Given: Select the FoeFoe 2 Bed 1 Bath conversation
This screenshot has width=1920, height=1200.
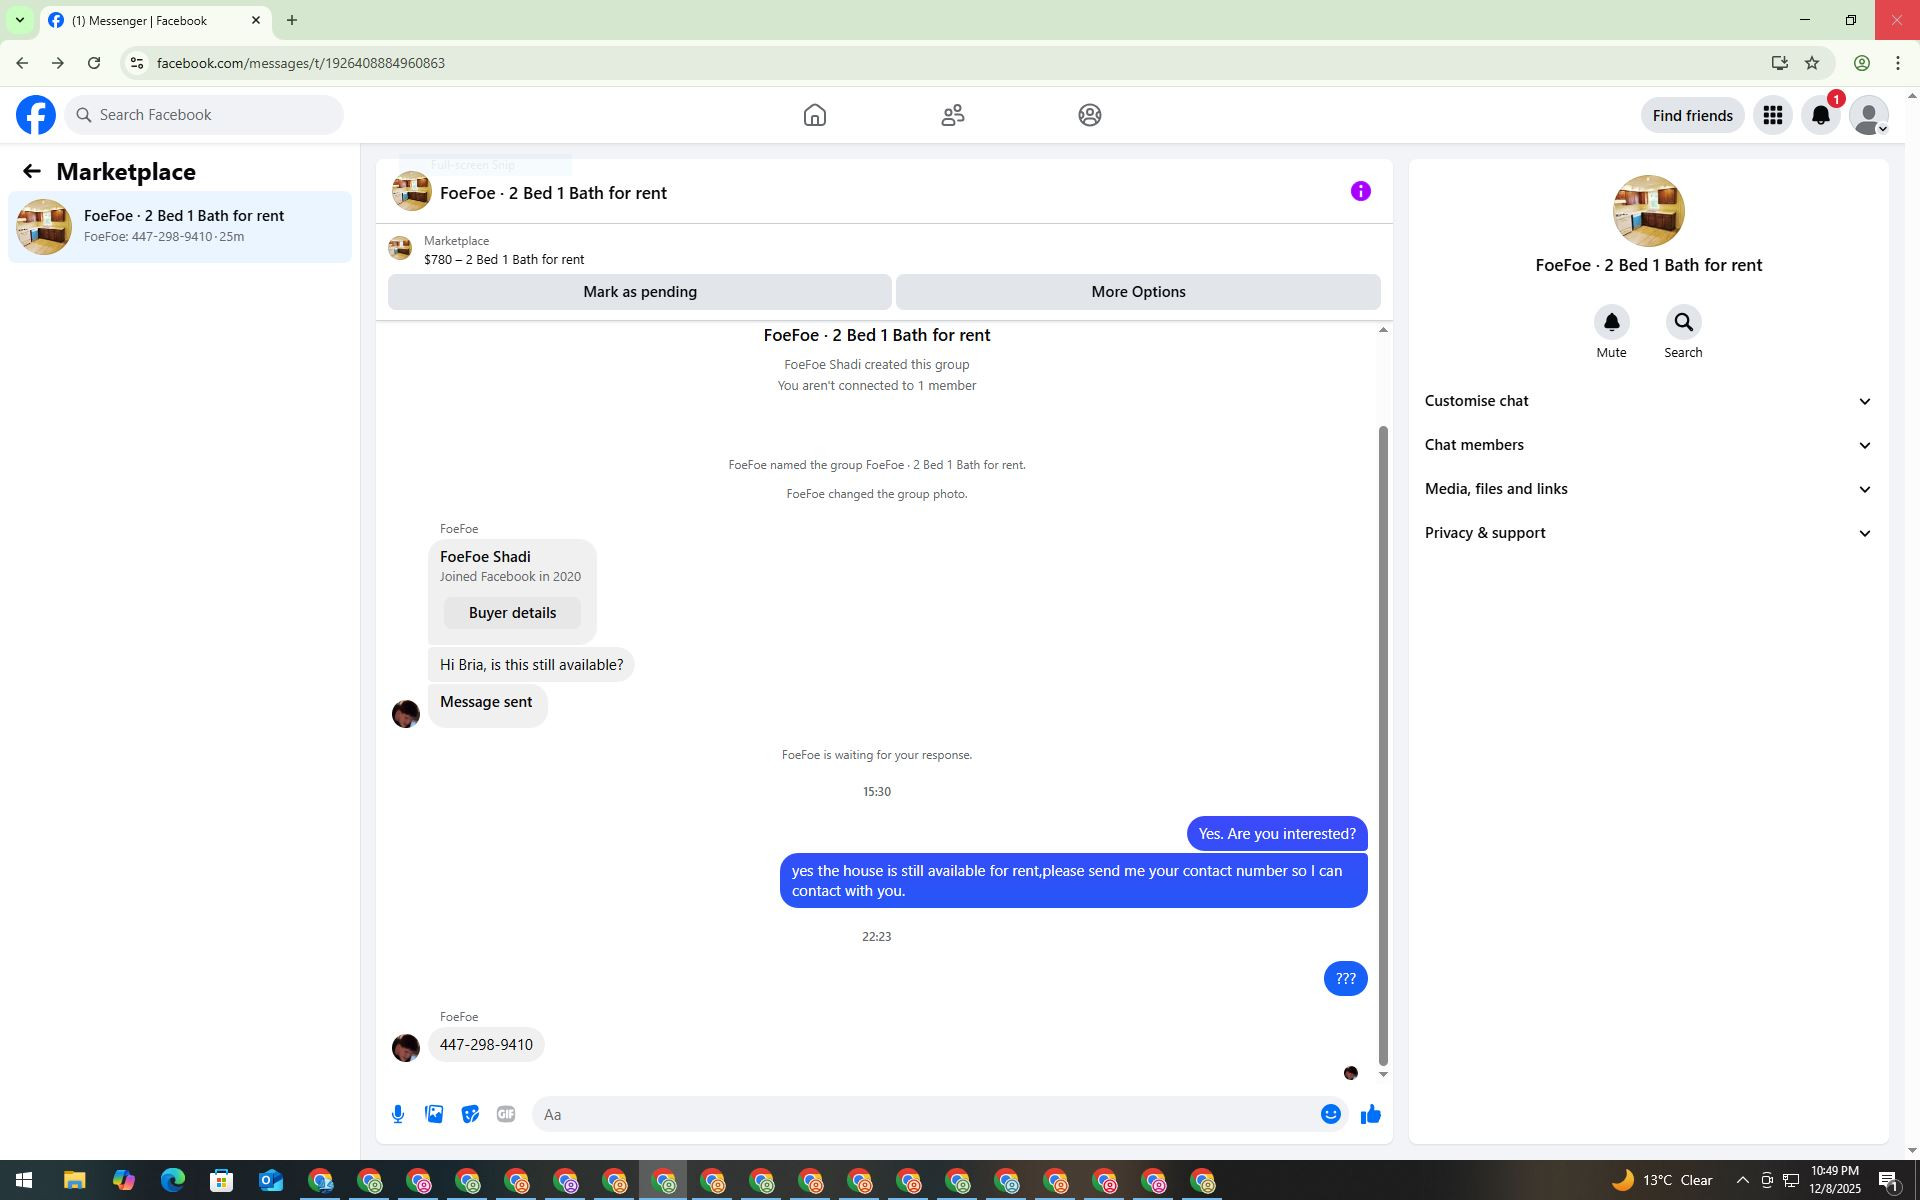Looking at the screenshot, I should pyautogui.click(x=180, y=227).
